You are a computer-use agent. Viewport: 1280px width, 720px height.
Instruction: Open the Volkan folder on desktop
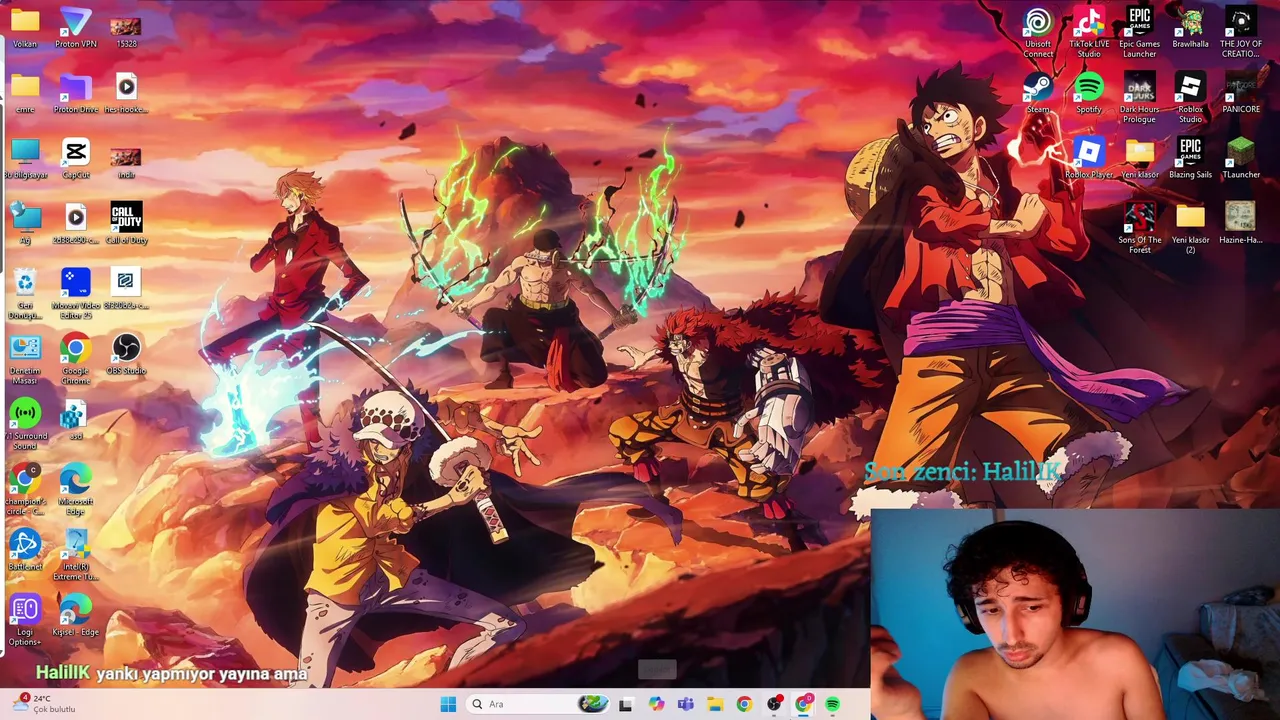[x=25, y=27]
